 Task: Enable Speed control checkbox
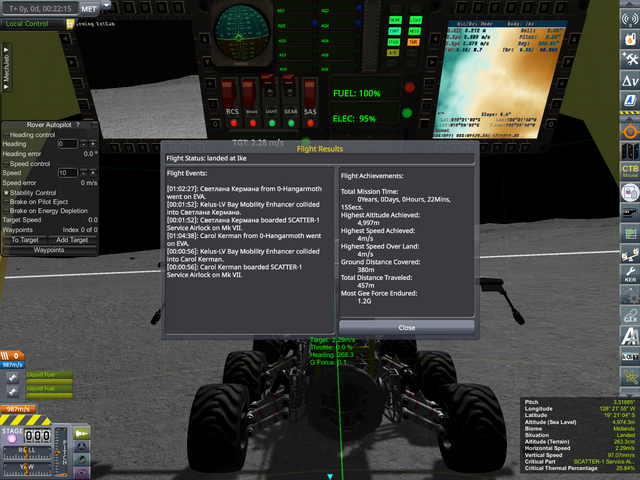click(6, 164)
